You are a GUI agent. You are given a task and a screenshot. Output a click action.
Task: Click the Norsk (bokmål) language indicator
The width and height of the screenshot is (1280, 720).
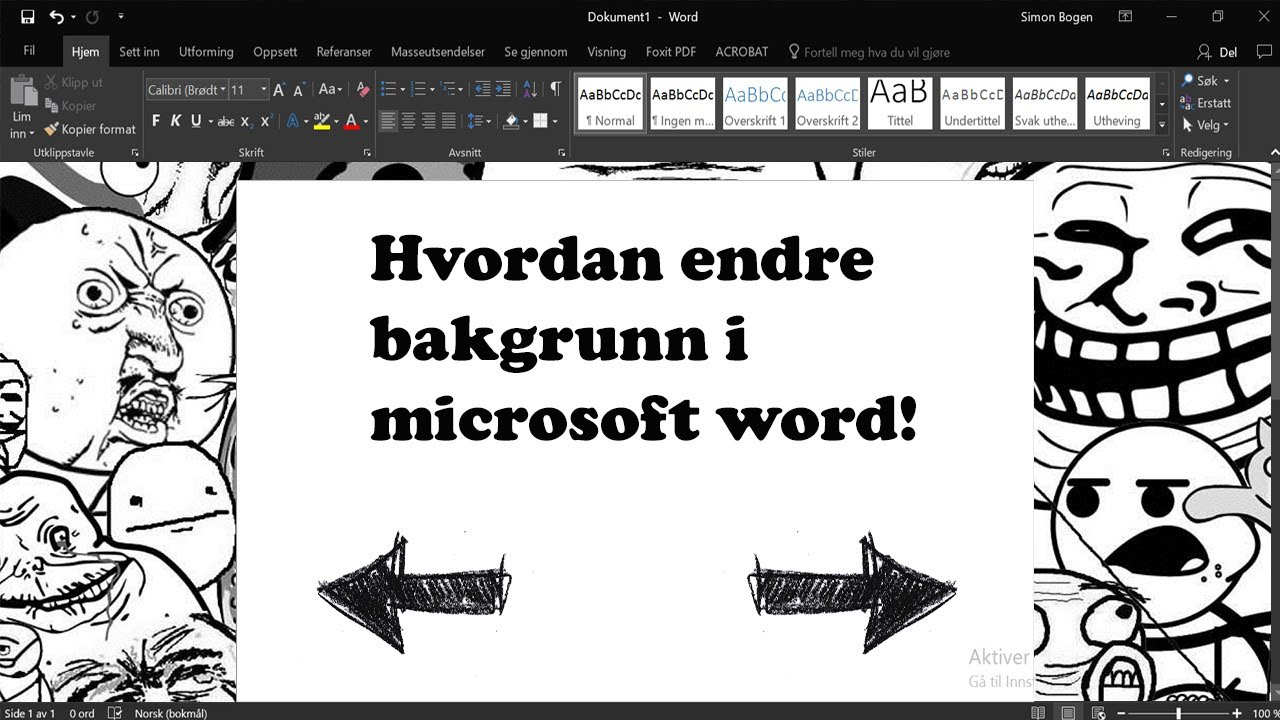pos(170,713)
